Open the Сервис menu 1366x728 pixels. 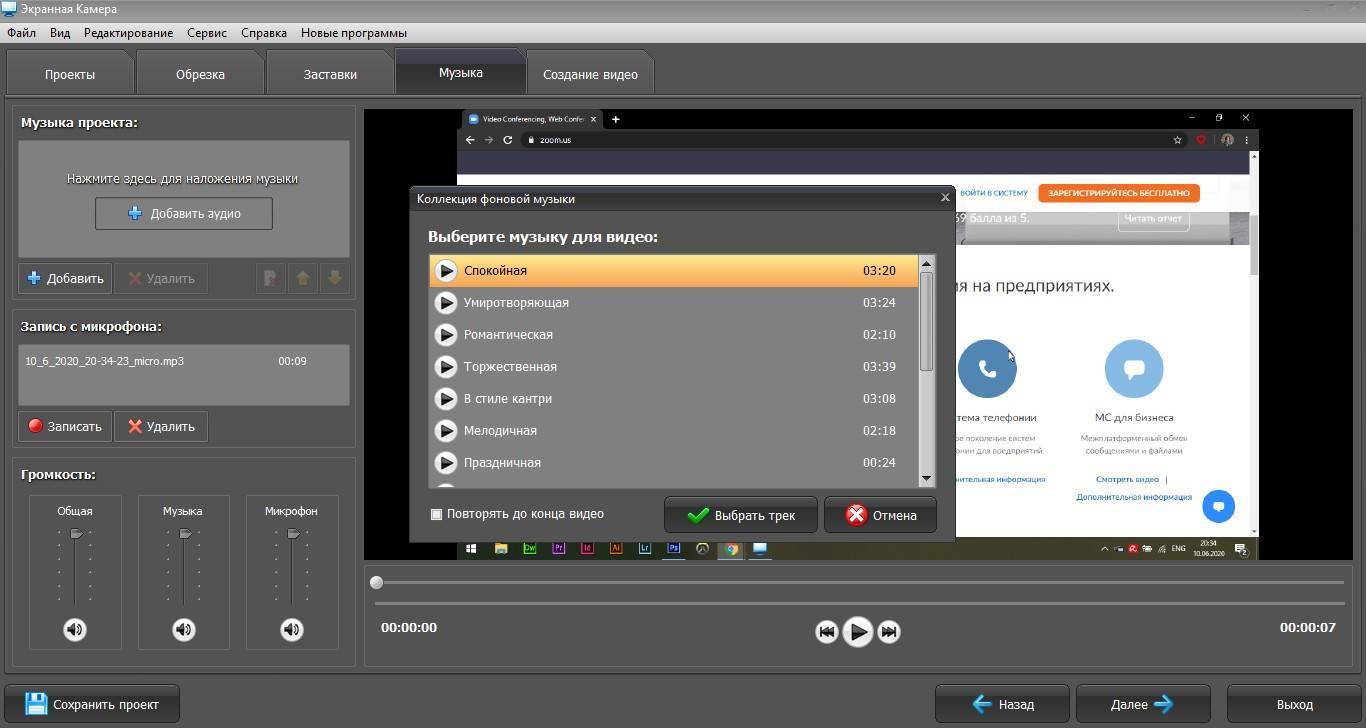pyautogui.click(x=206, y=33)
